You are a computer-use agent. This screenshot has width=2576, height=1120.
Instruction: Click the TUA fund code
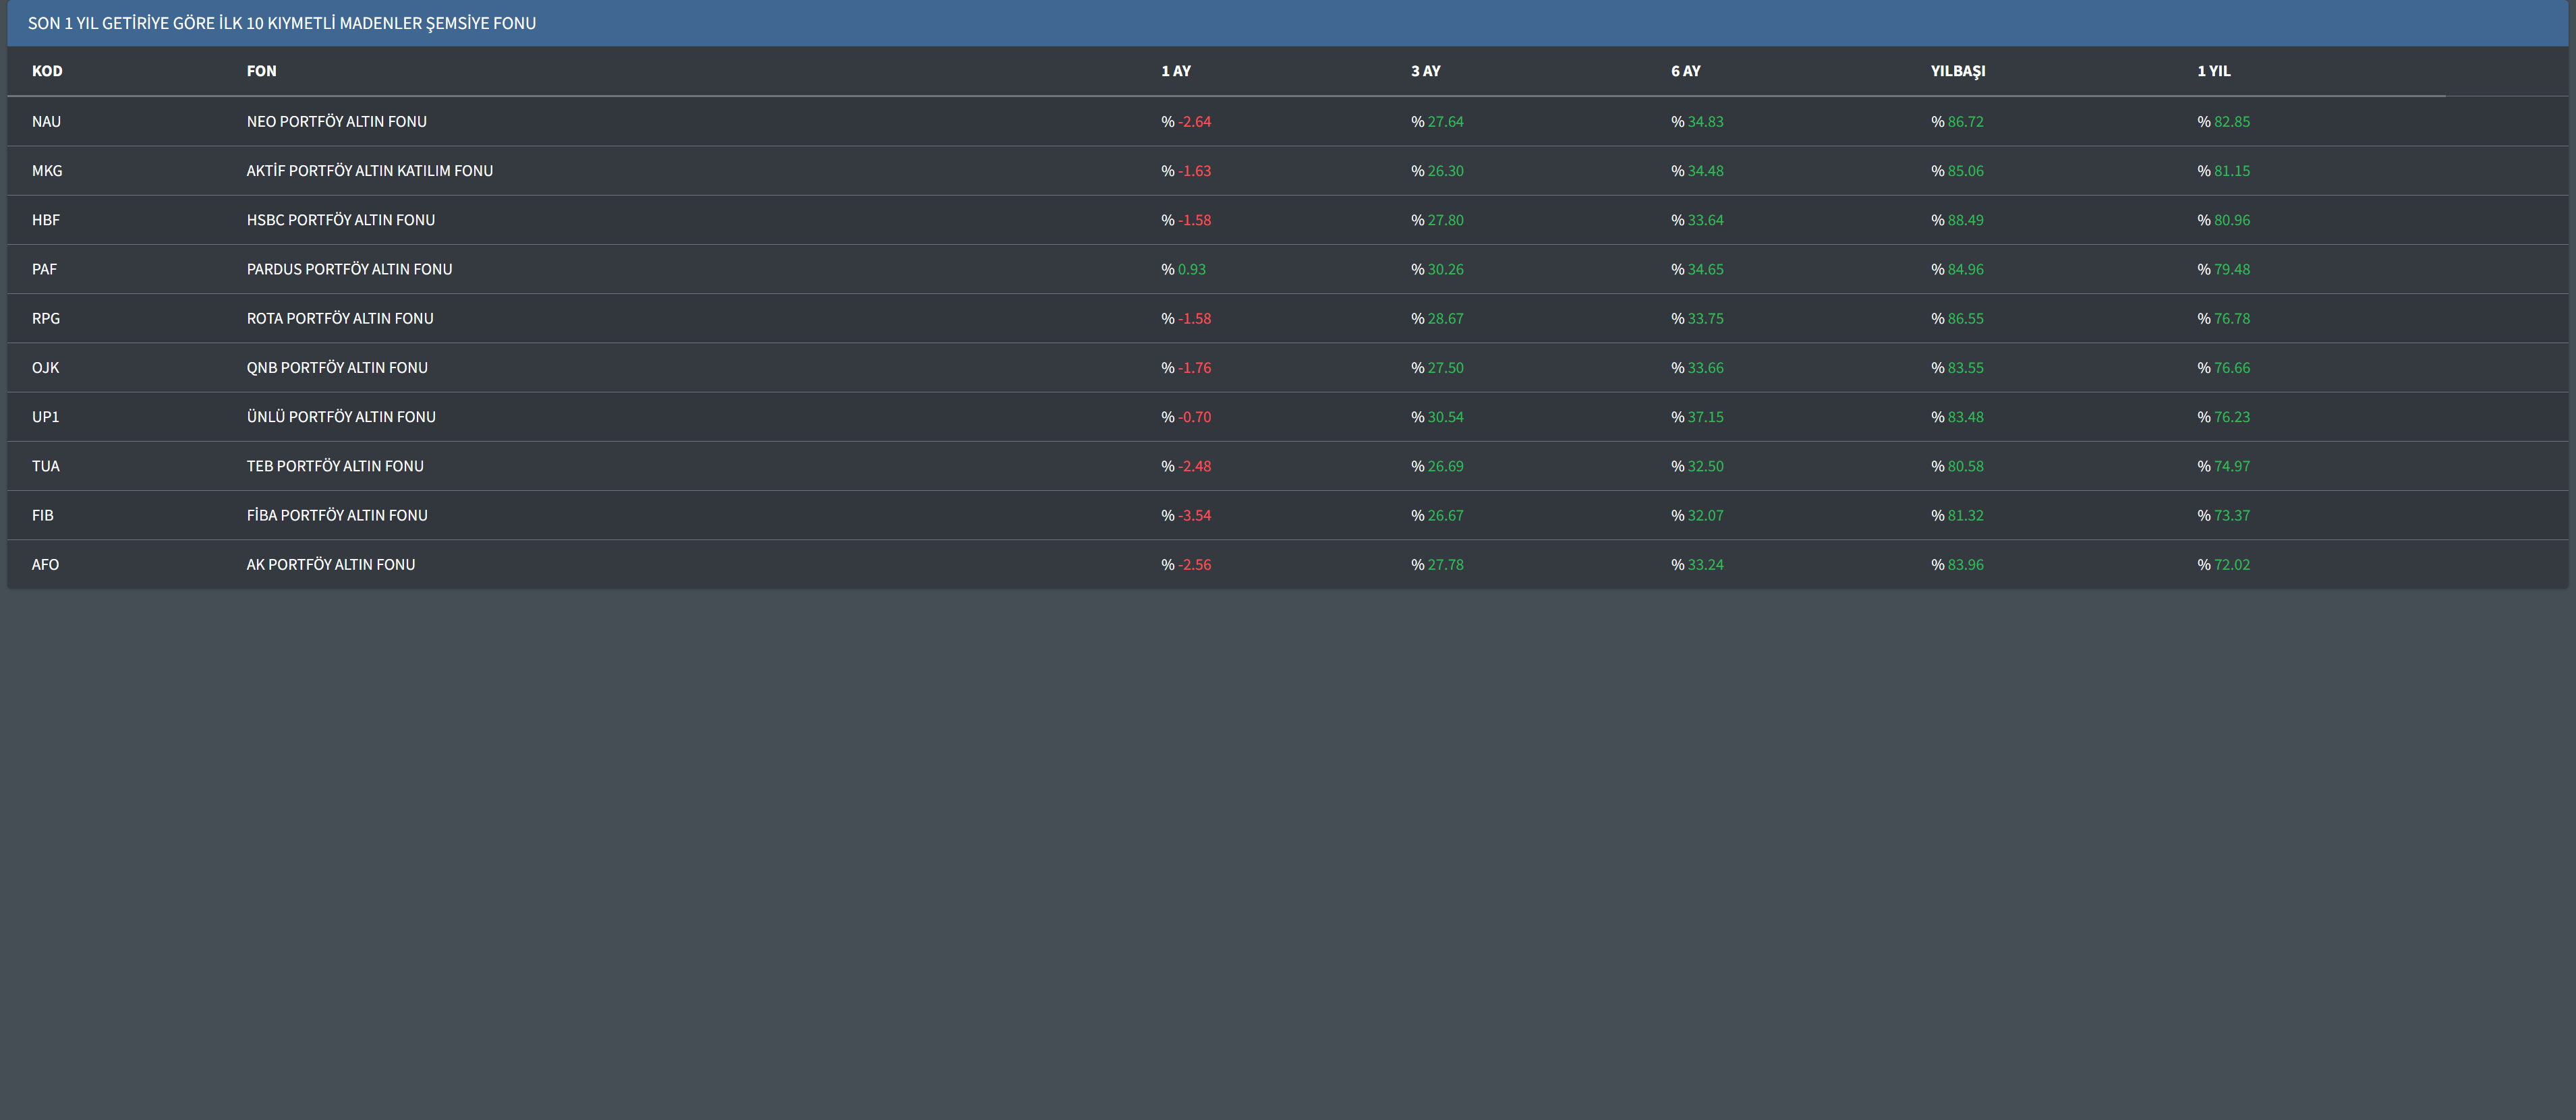click(x=45, y=466)
